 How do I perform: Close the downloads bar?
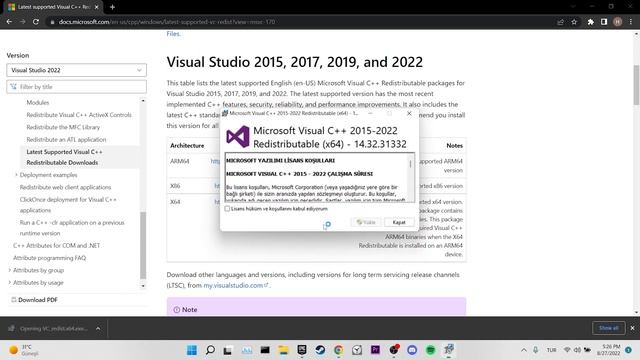click(x=632, y=328)
